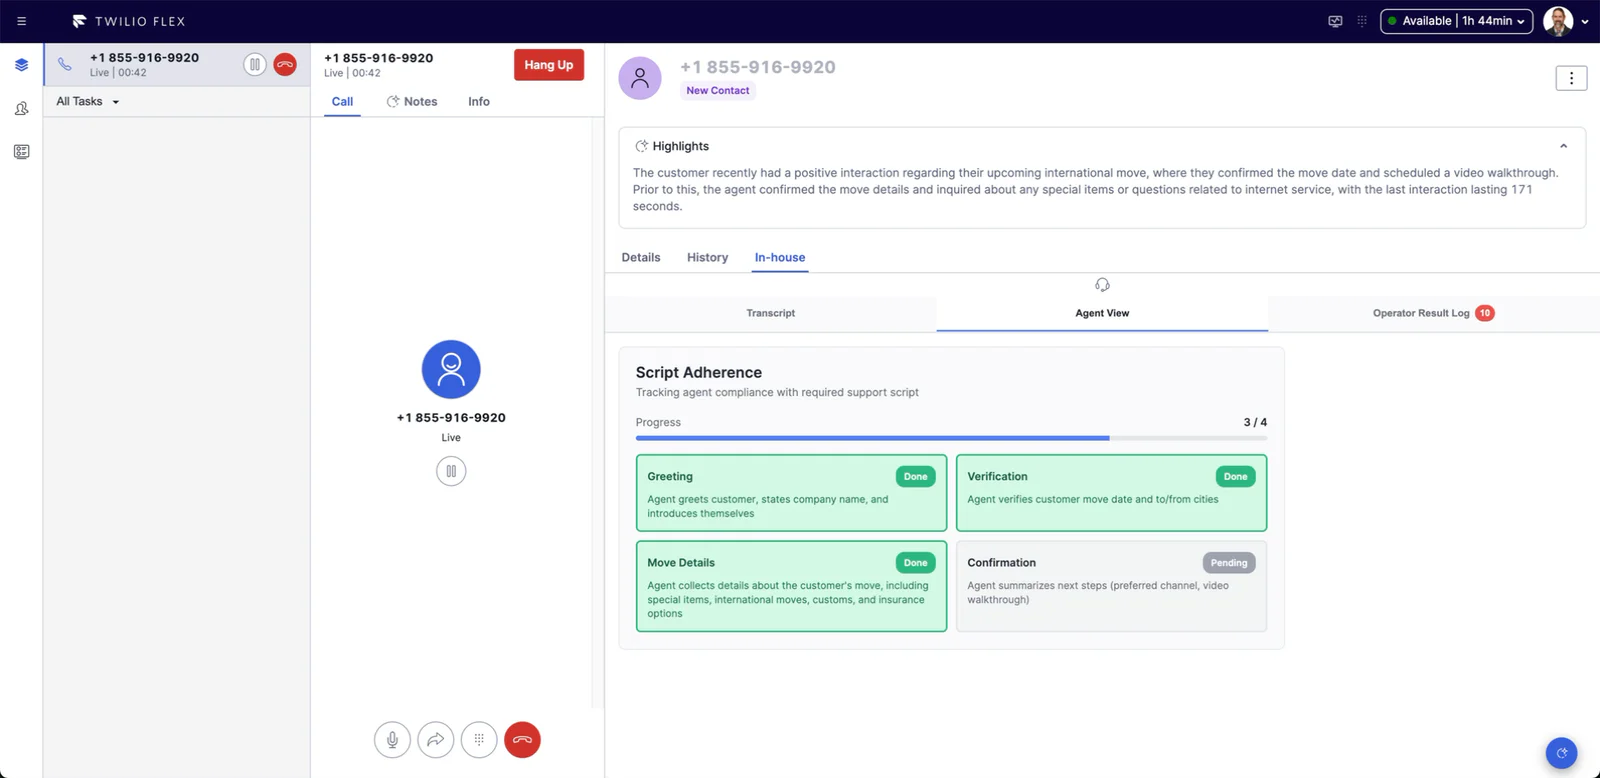The height and width of the screenshot is (778, 1600).
Task: Open the blue floating assistant button
Action: pos(1561,753)
